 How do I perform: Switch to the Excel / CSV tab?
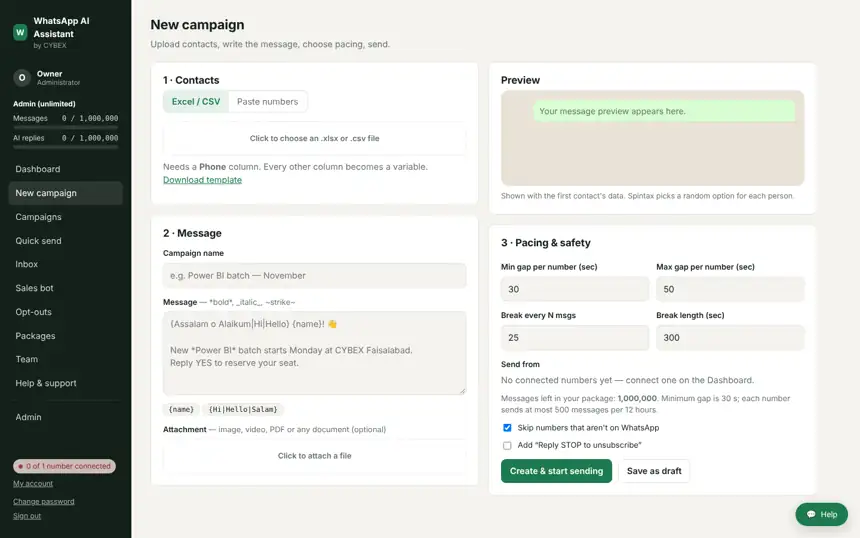(x=196, y=101)
